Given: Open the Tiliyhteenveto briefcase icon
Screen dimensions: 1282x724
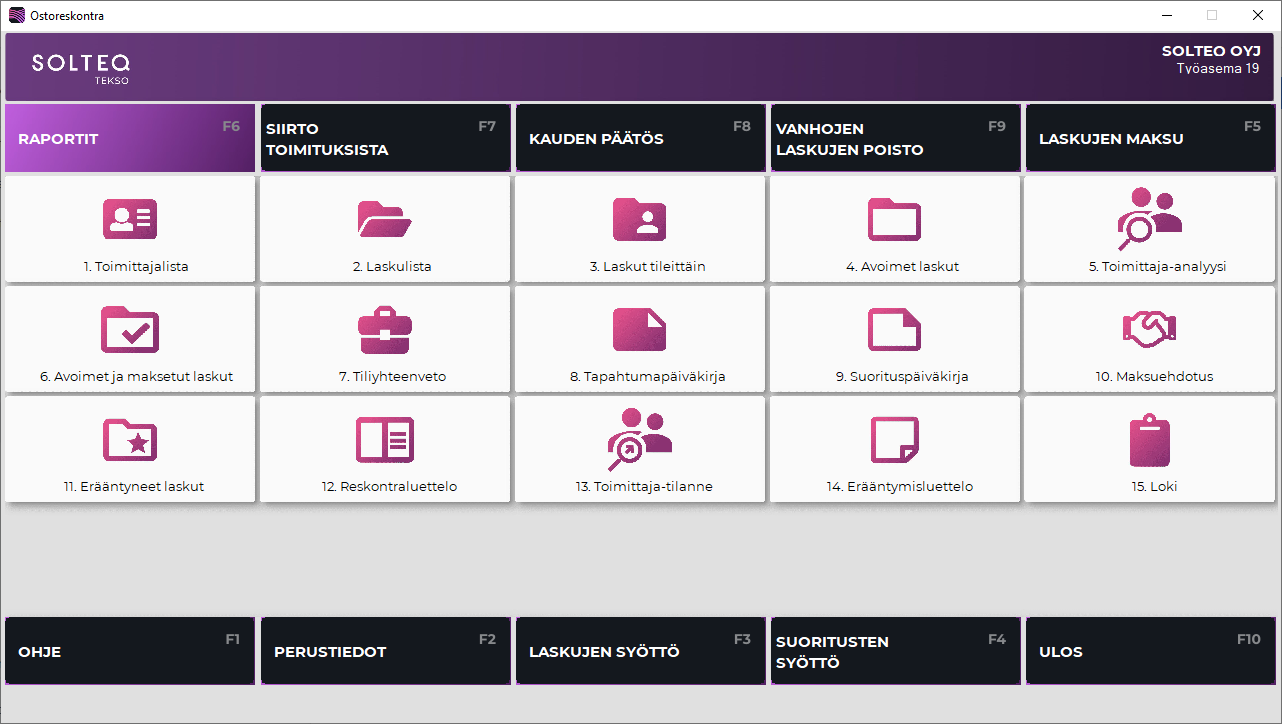Looking at the screenshot, I should (x=385, y=329).
